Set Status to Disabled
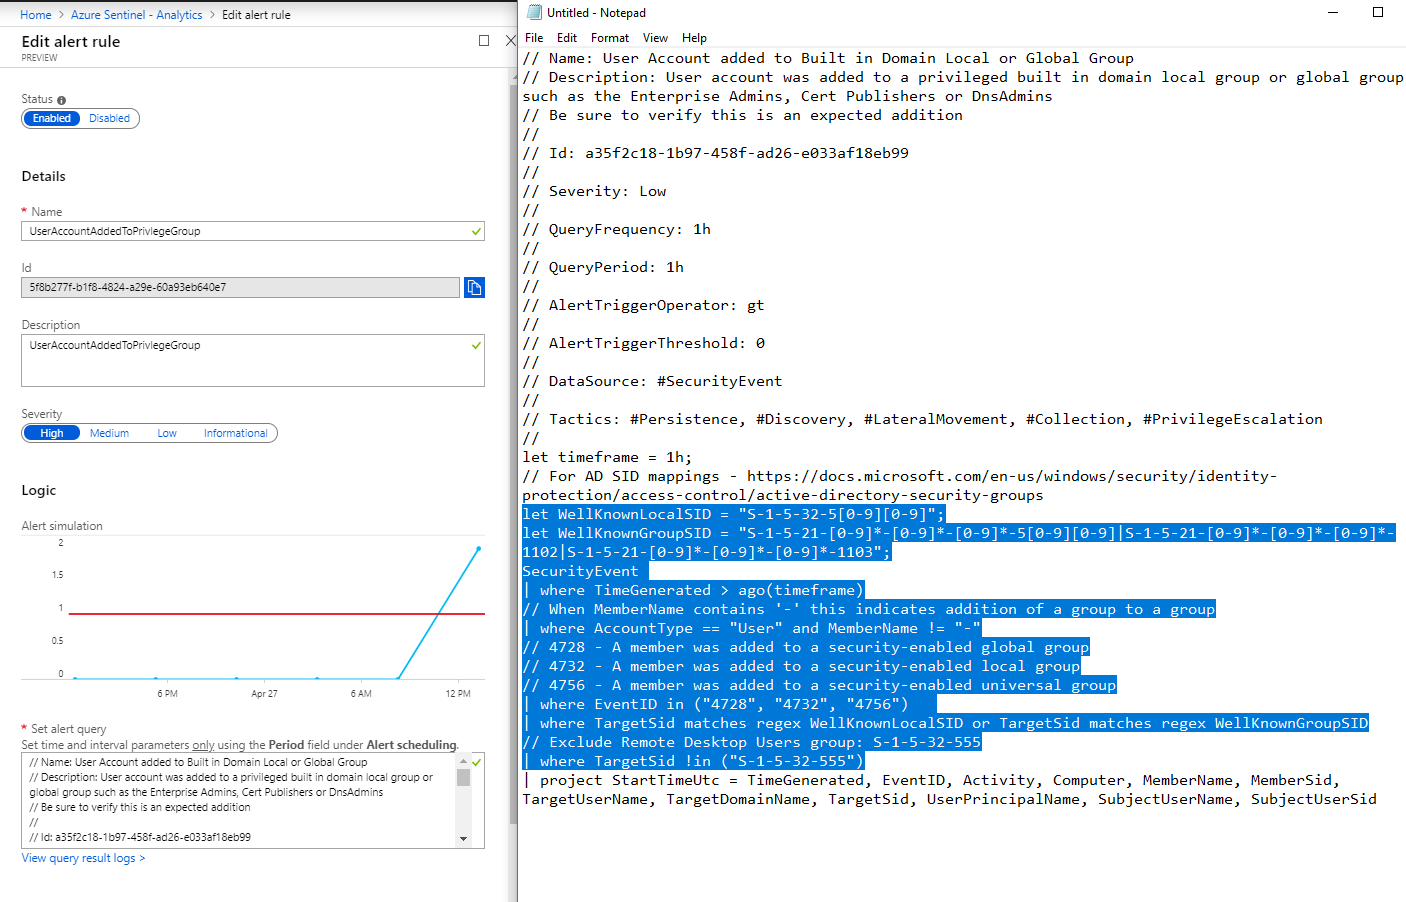This screenshot has width=1406, height=902. click(x=109, y=118)
